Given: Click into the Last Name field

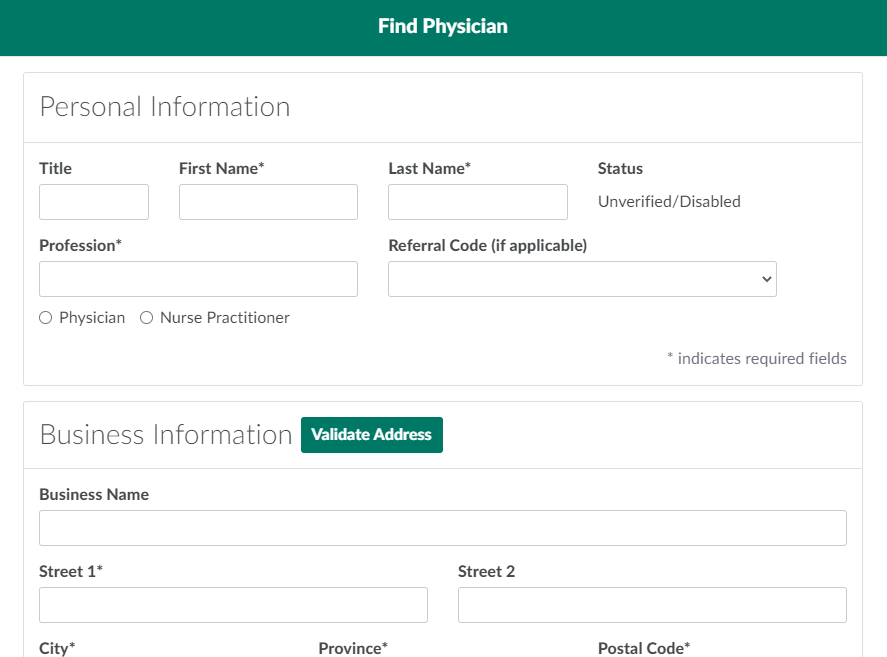Looking at the screenshot, I should 477,202.
